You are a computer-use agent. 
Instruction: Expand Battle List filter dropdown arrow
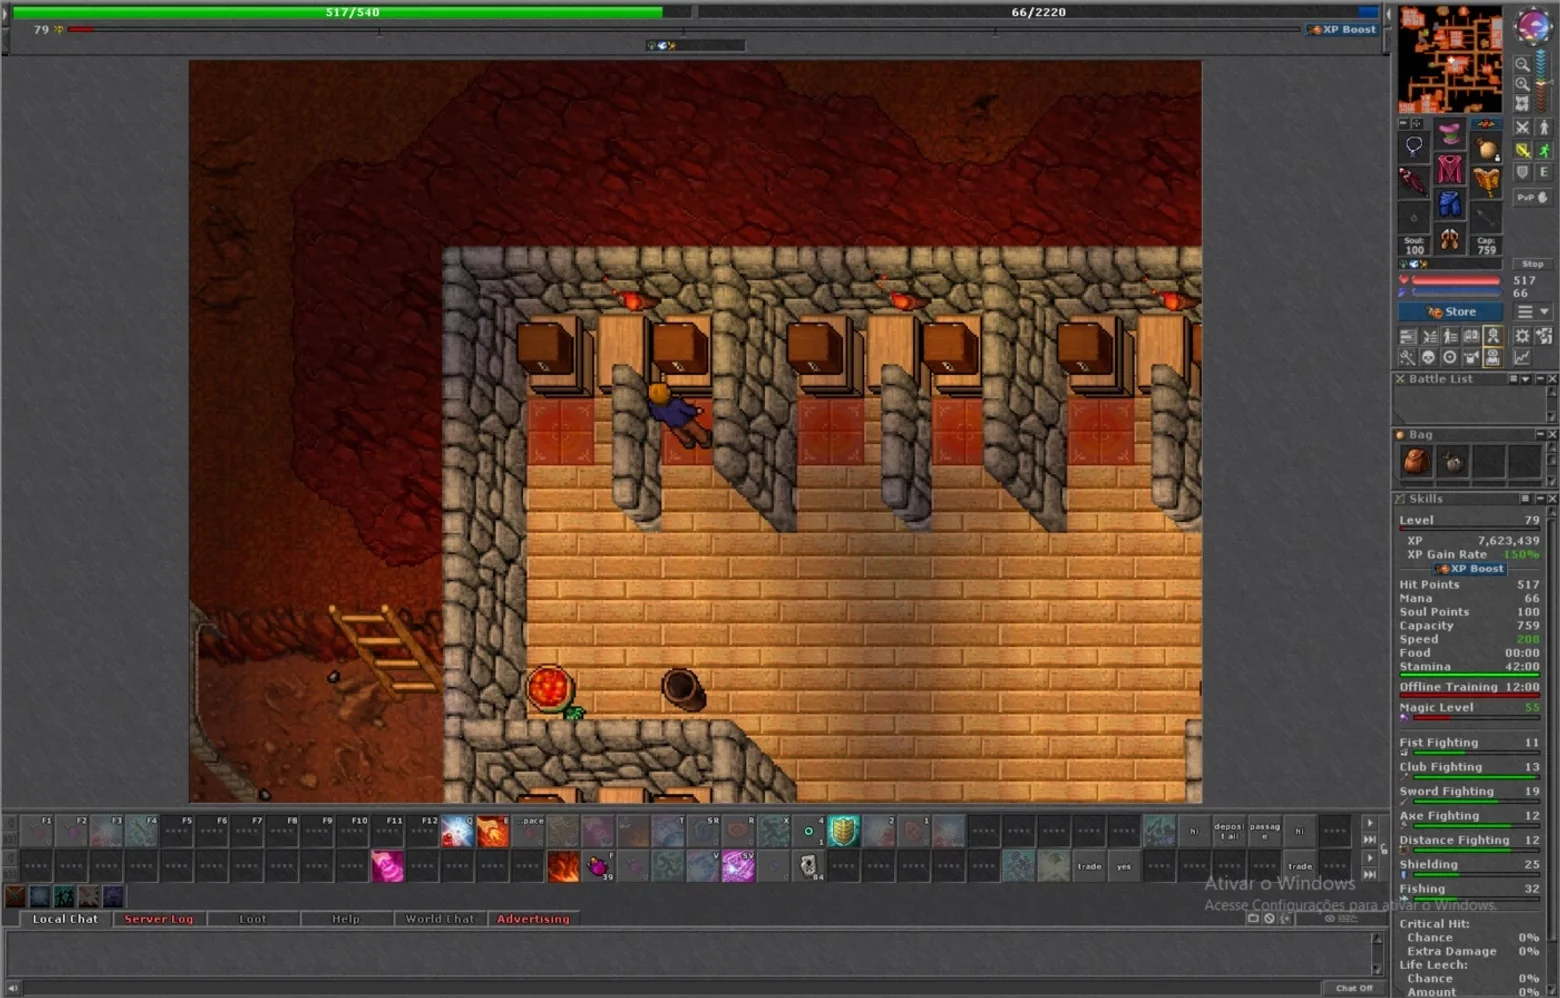tap(1526, 379)
